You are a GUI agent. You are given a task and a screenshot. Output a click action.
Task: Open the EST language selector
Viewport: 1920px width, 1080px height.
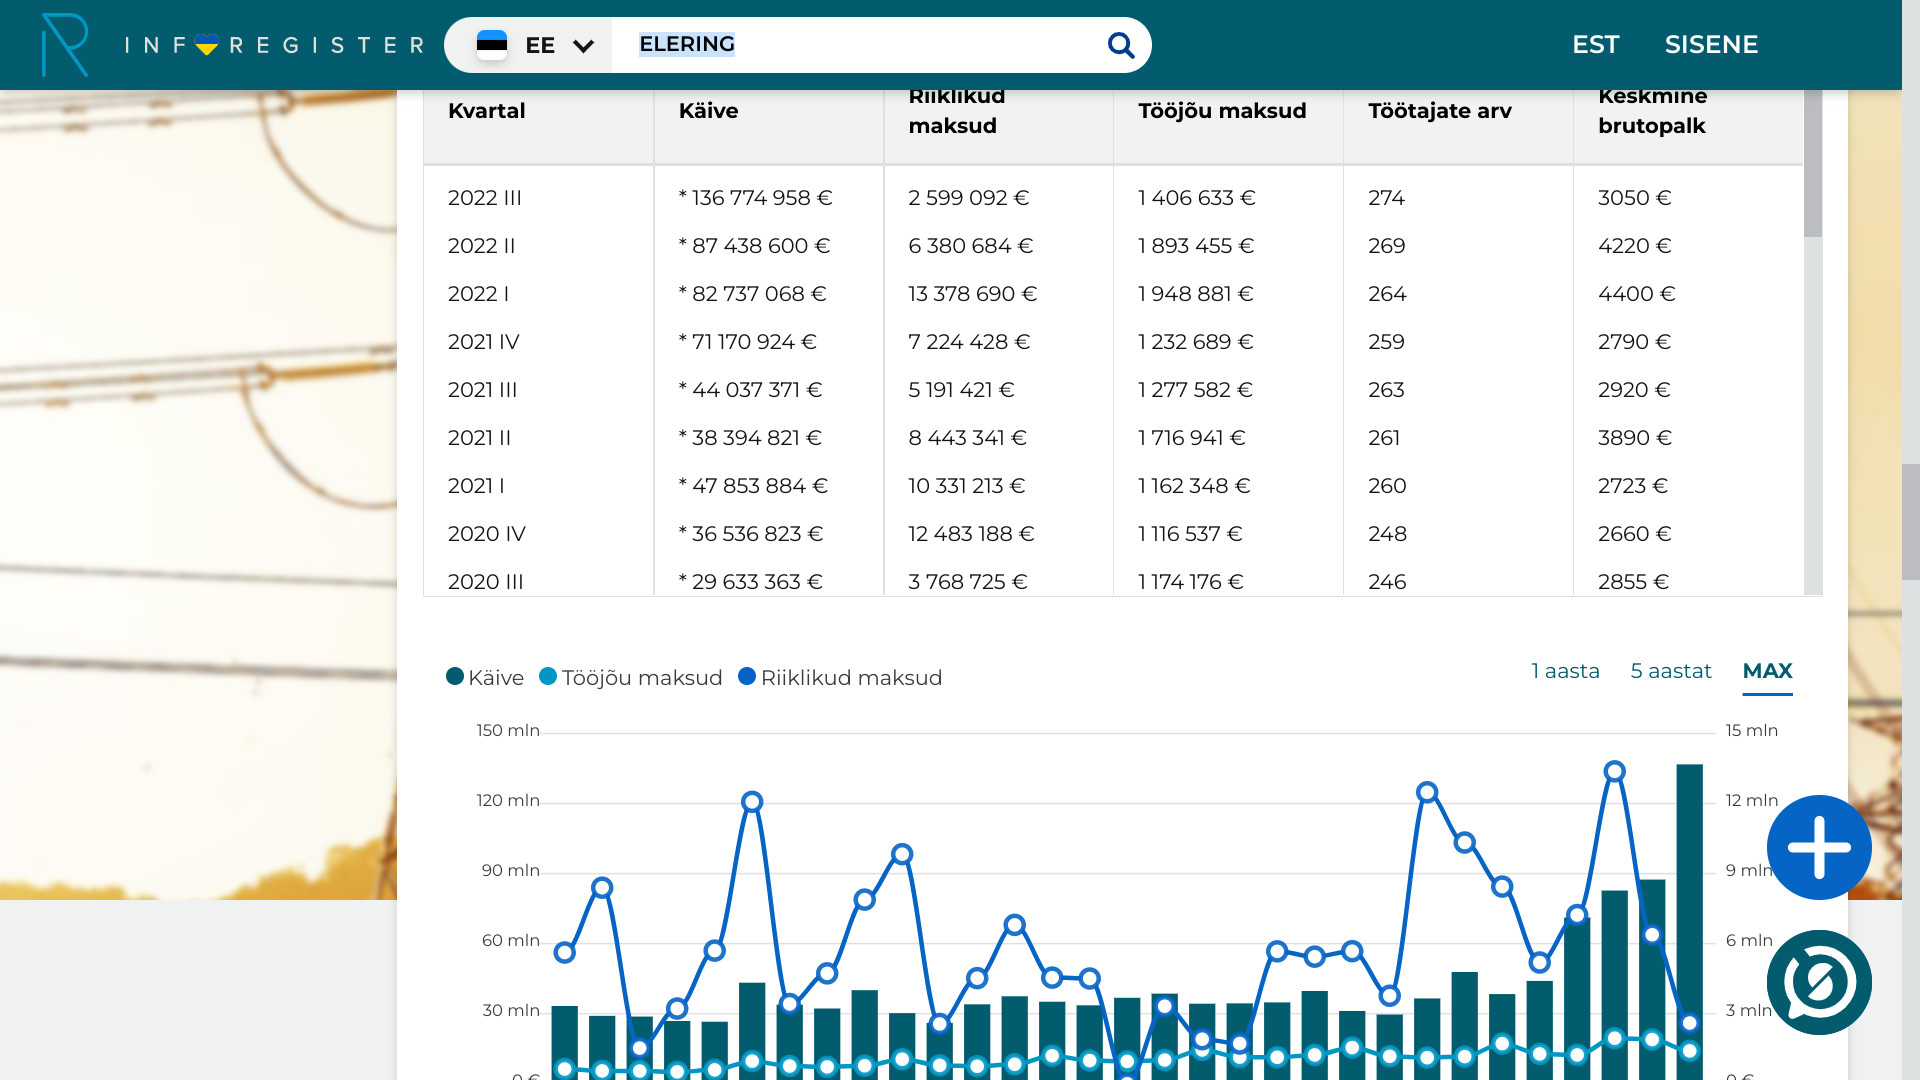1595,45
